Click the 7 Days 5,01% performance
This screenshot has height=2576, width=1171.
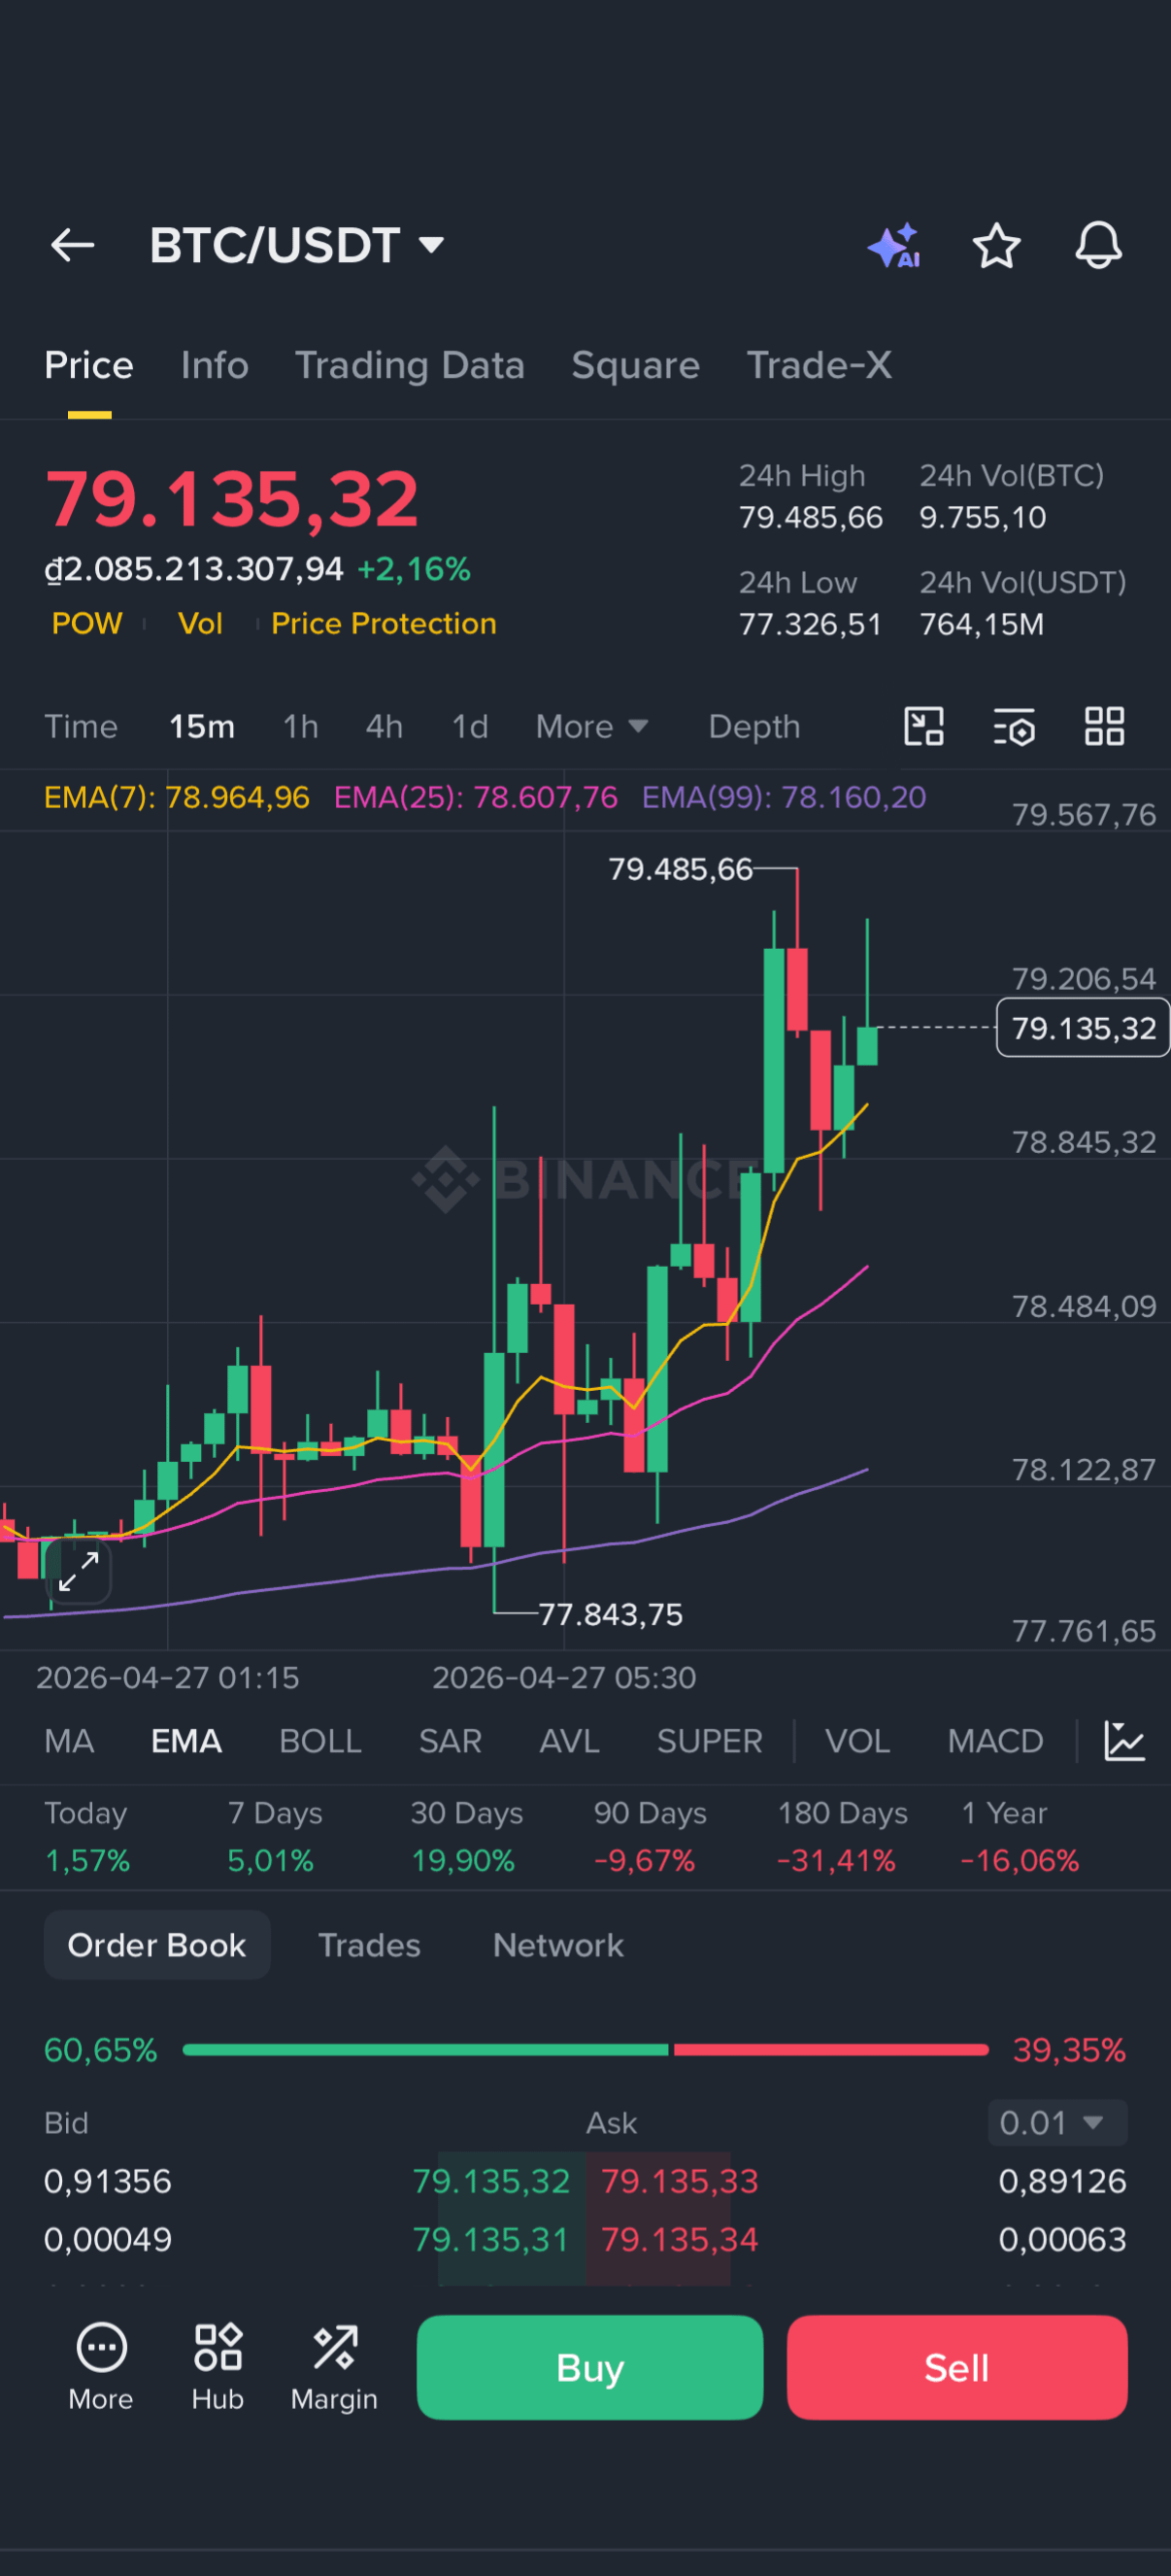pos(275,1837)
